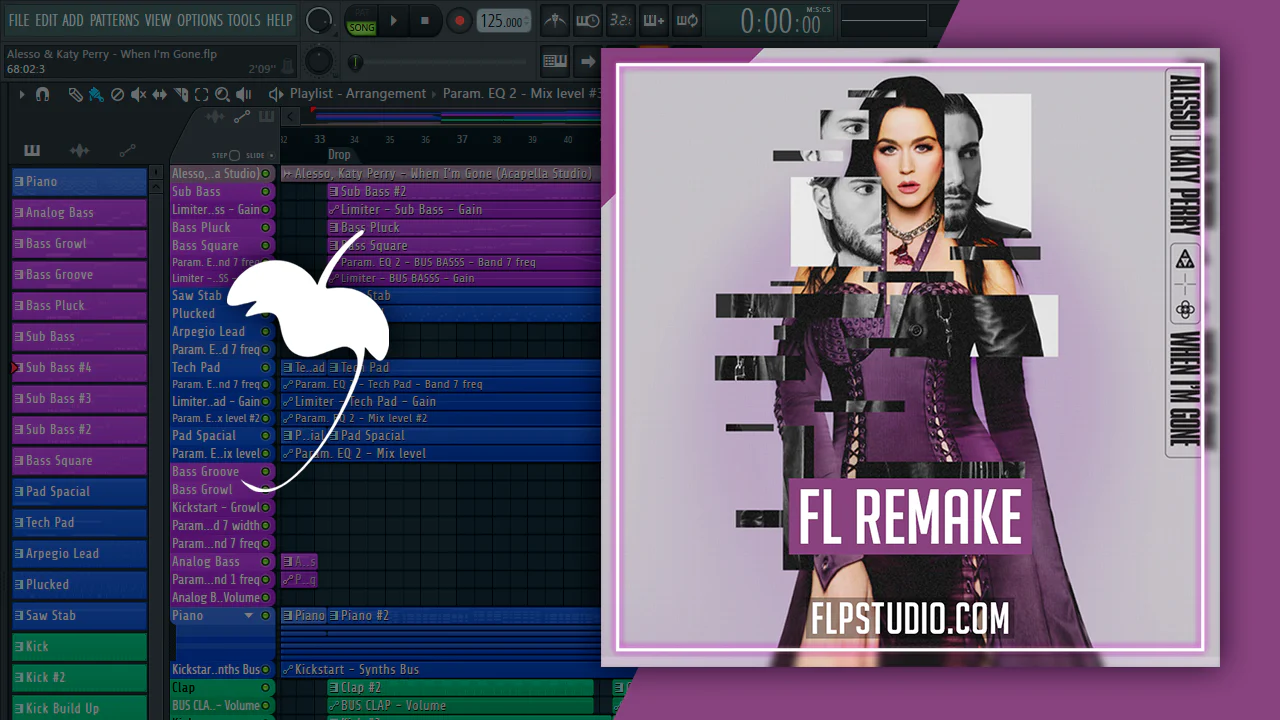Select the playlist magnet snap icon
This screenshot has height=720, width=1280.
[x=42, y=94]
